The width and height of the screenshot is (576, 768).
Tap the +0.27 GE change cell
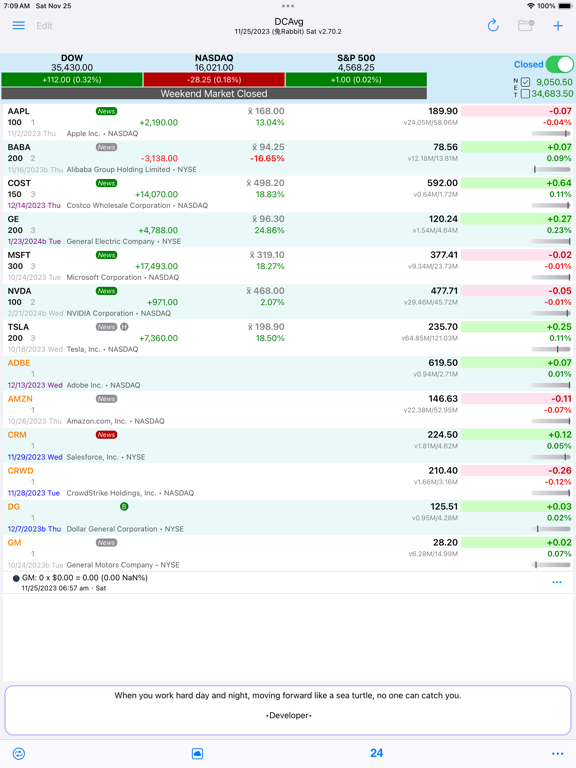tap(516, 219)
